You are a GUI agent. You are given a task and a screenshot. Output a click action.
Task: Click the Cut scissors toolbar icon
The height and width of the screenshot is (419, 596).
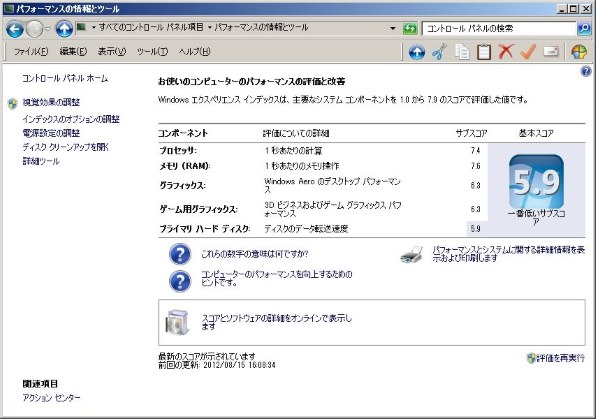click(x=439, y=52)
